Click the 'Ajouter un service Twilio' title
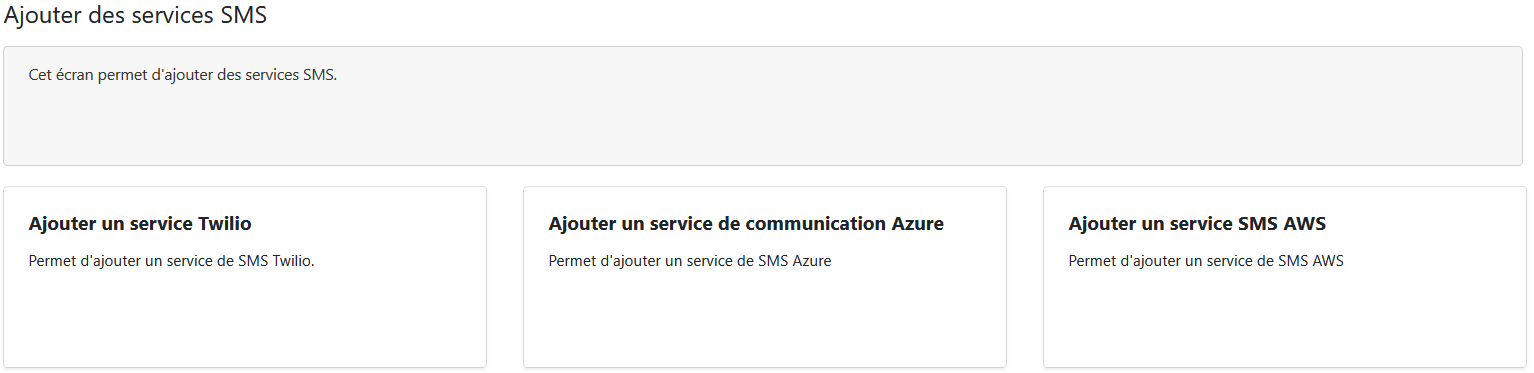This screenshot has width=1534, height=373. coord(140,224)
